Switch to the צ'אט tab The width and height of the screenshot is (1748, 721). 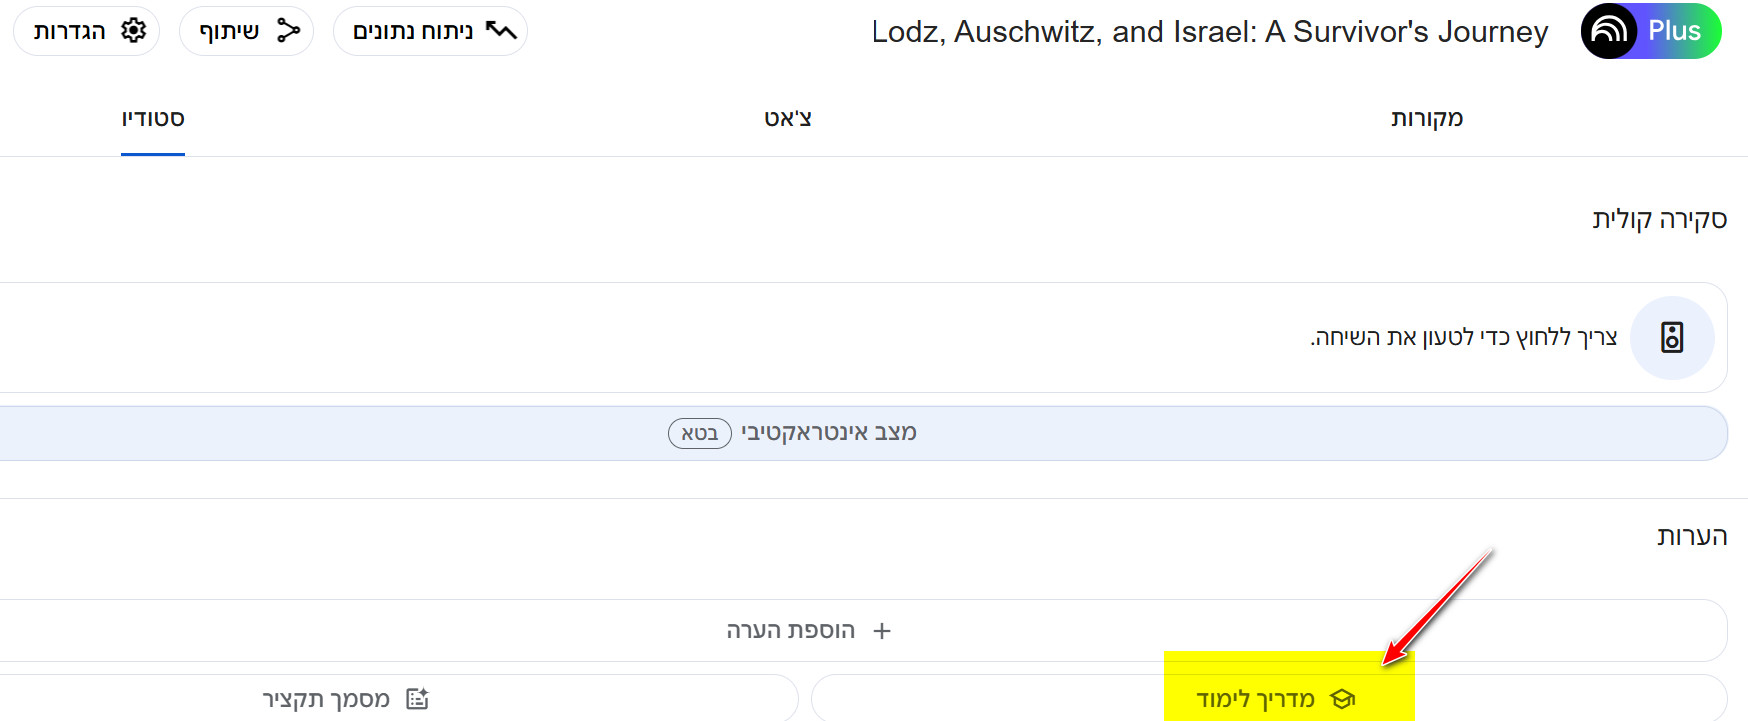[x=788, y=118]
